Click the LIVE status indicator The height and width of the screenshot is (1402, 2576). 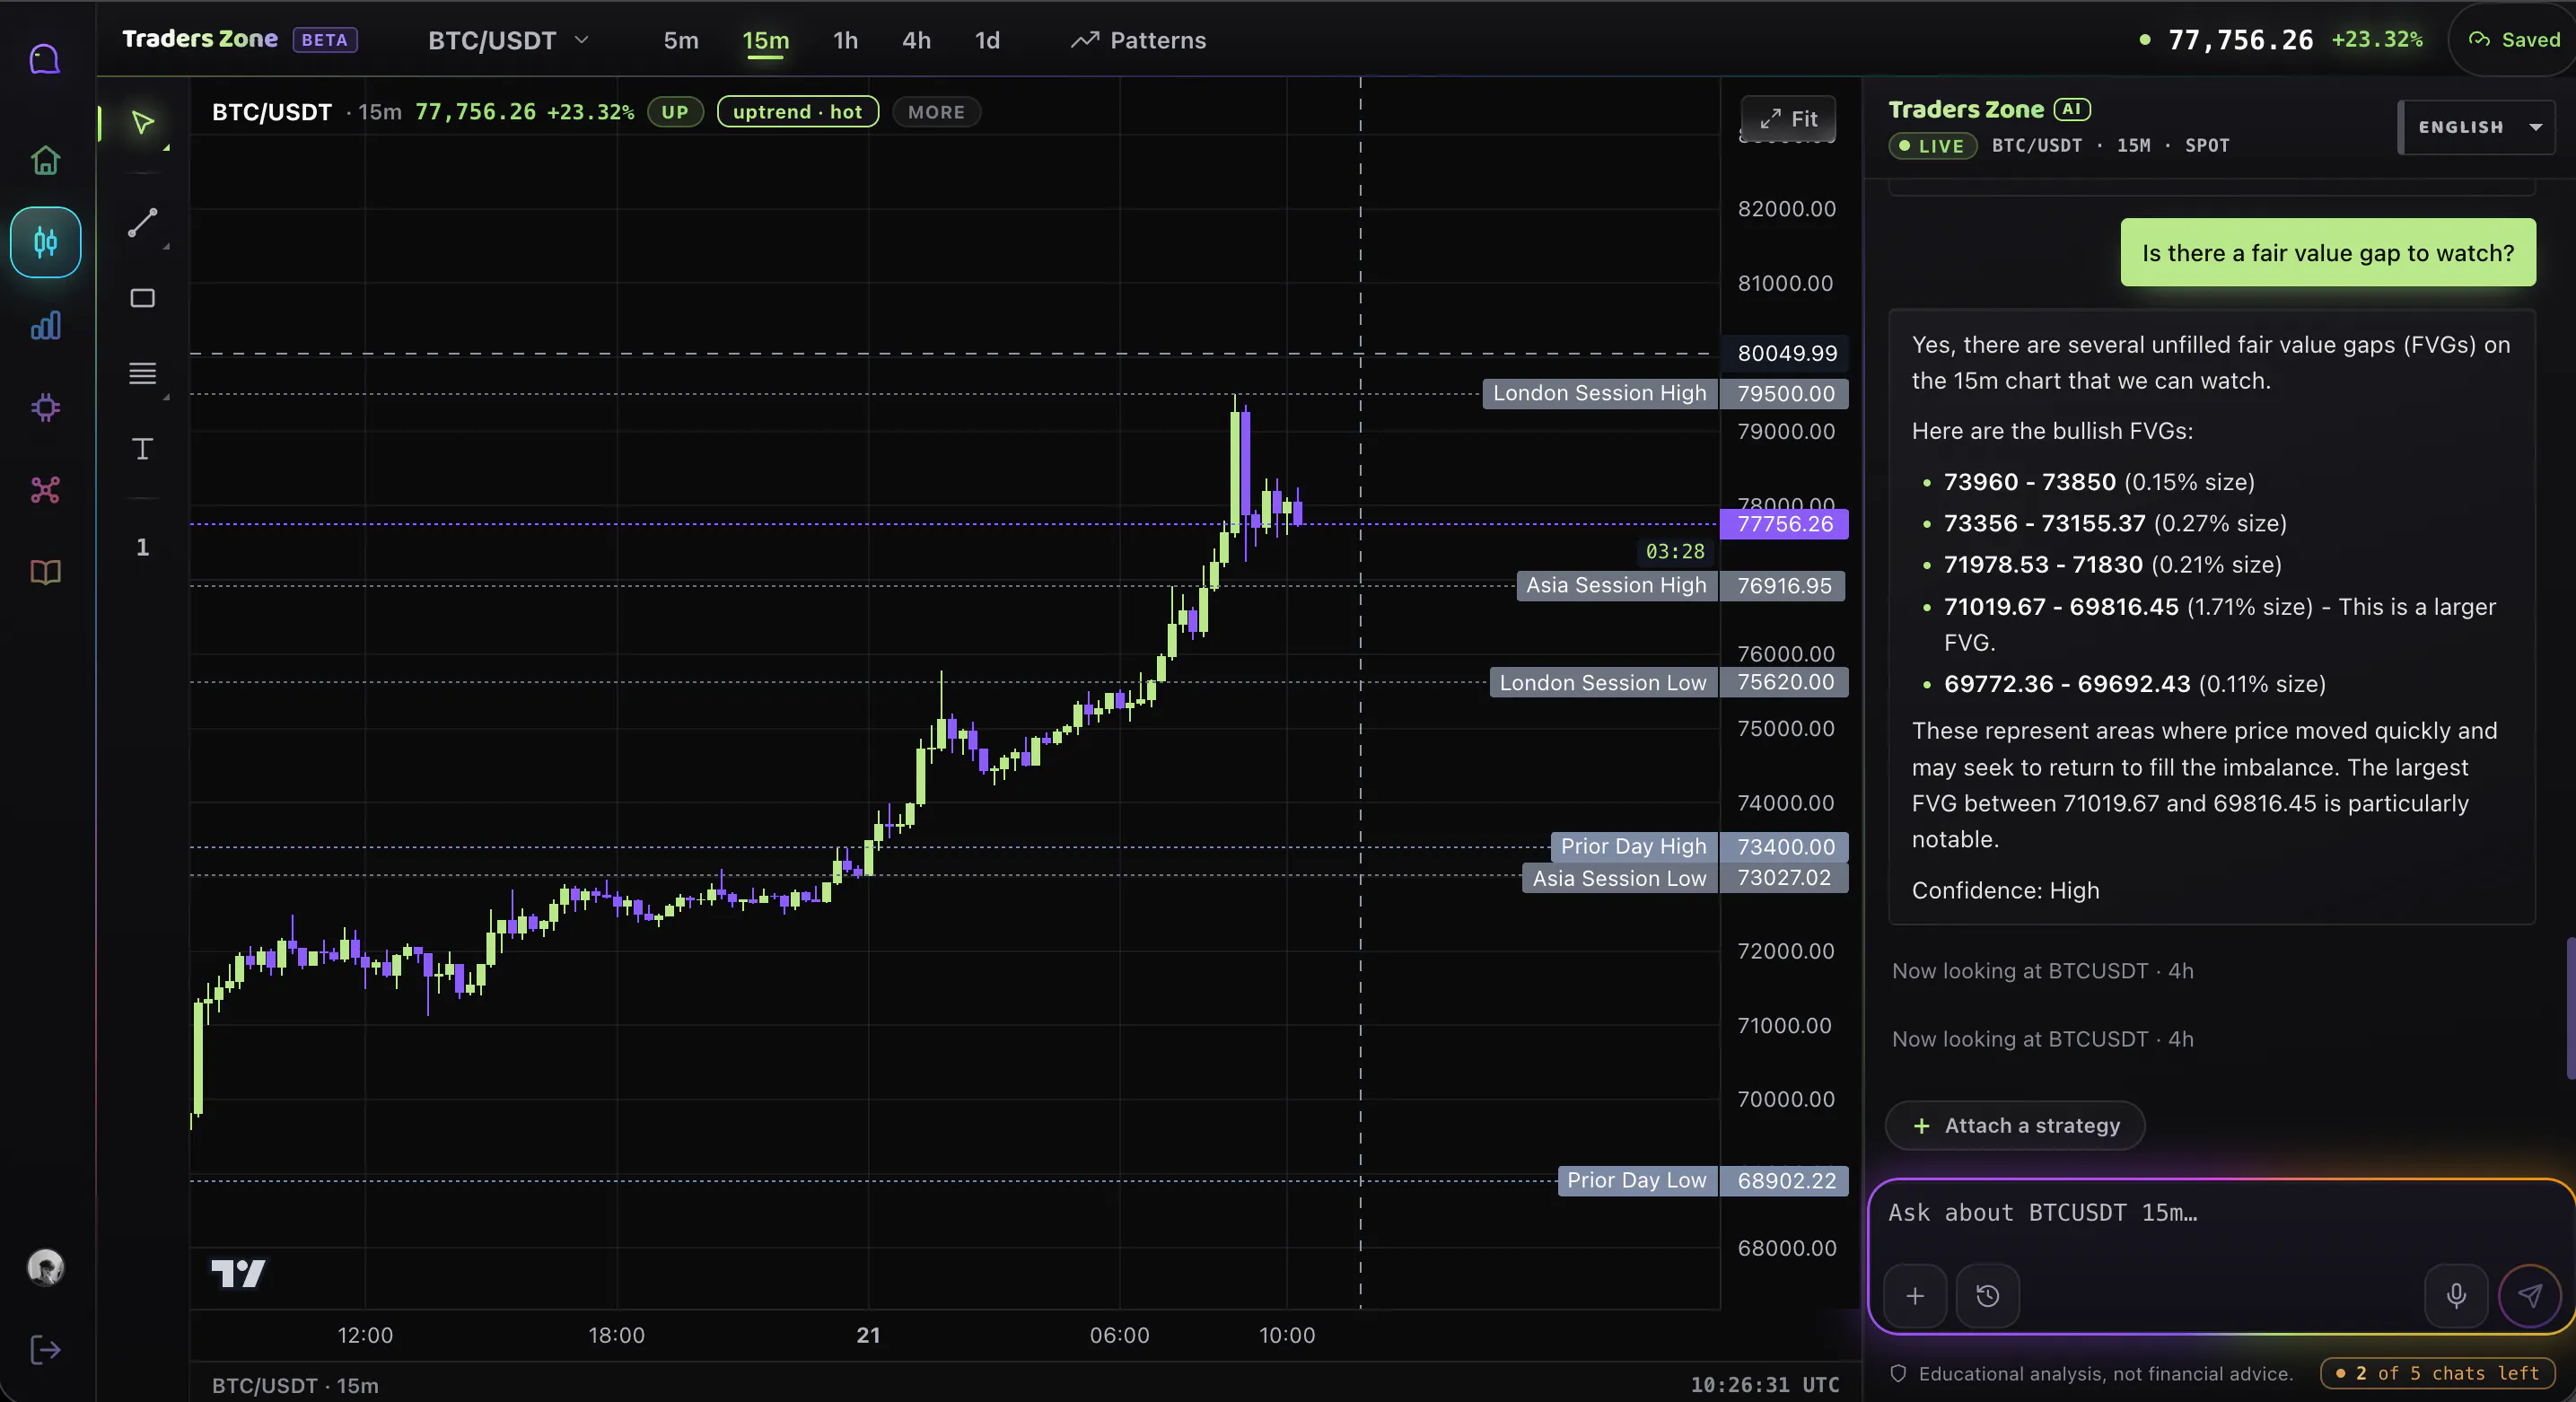1932,146
